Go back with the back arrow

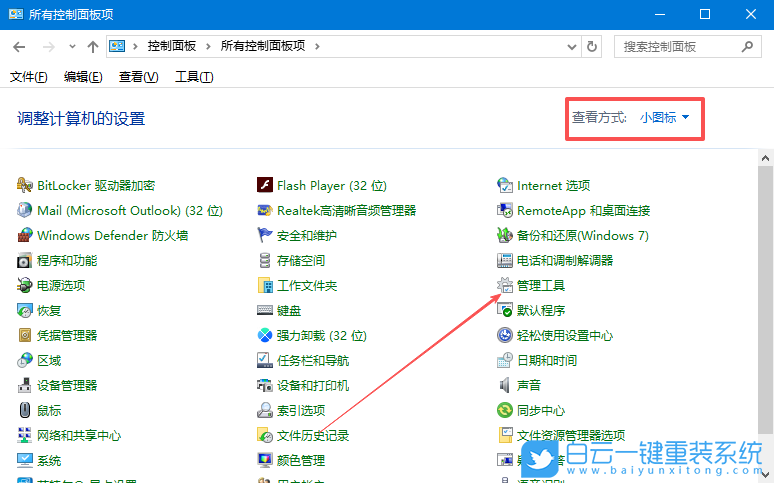[x=19, y=47]
